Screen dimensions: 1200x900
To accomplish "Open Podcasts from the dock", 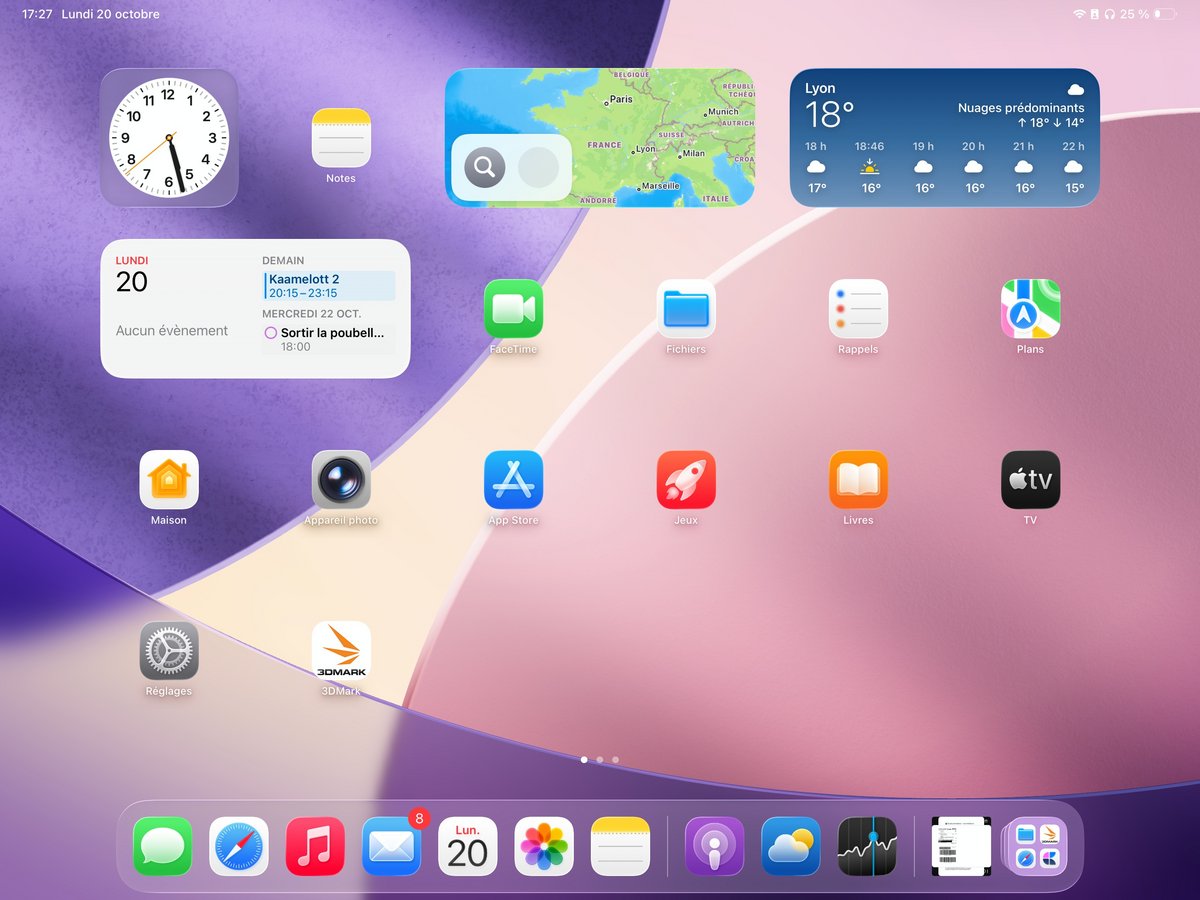I will 714,846.
